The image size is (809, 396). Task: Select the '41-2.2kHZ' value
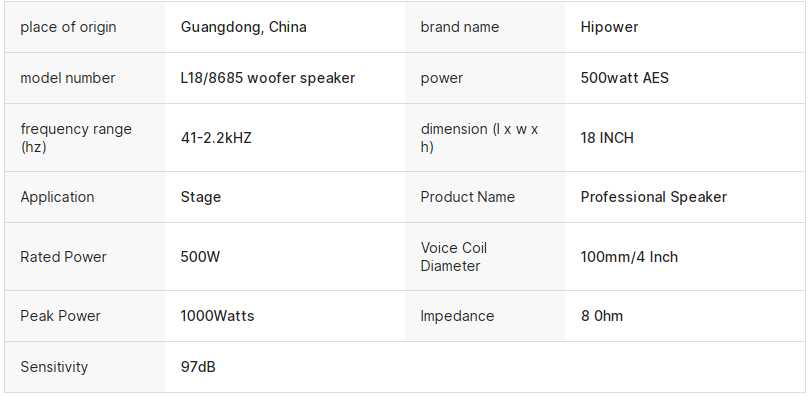coord(216,138)
